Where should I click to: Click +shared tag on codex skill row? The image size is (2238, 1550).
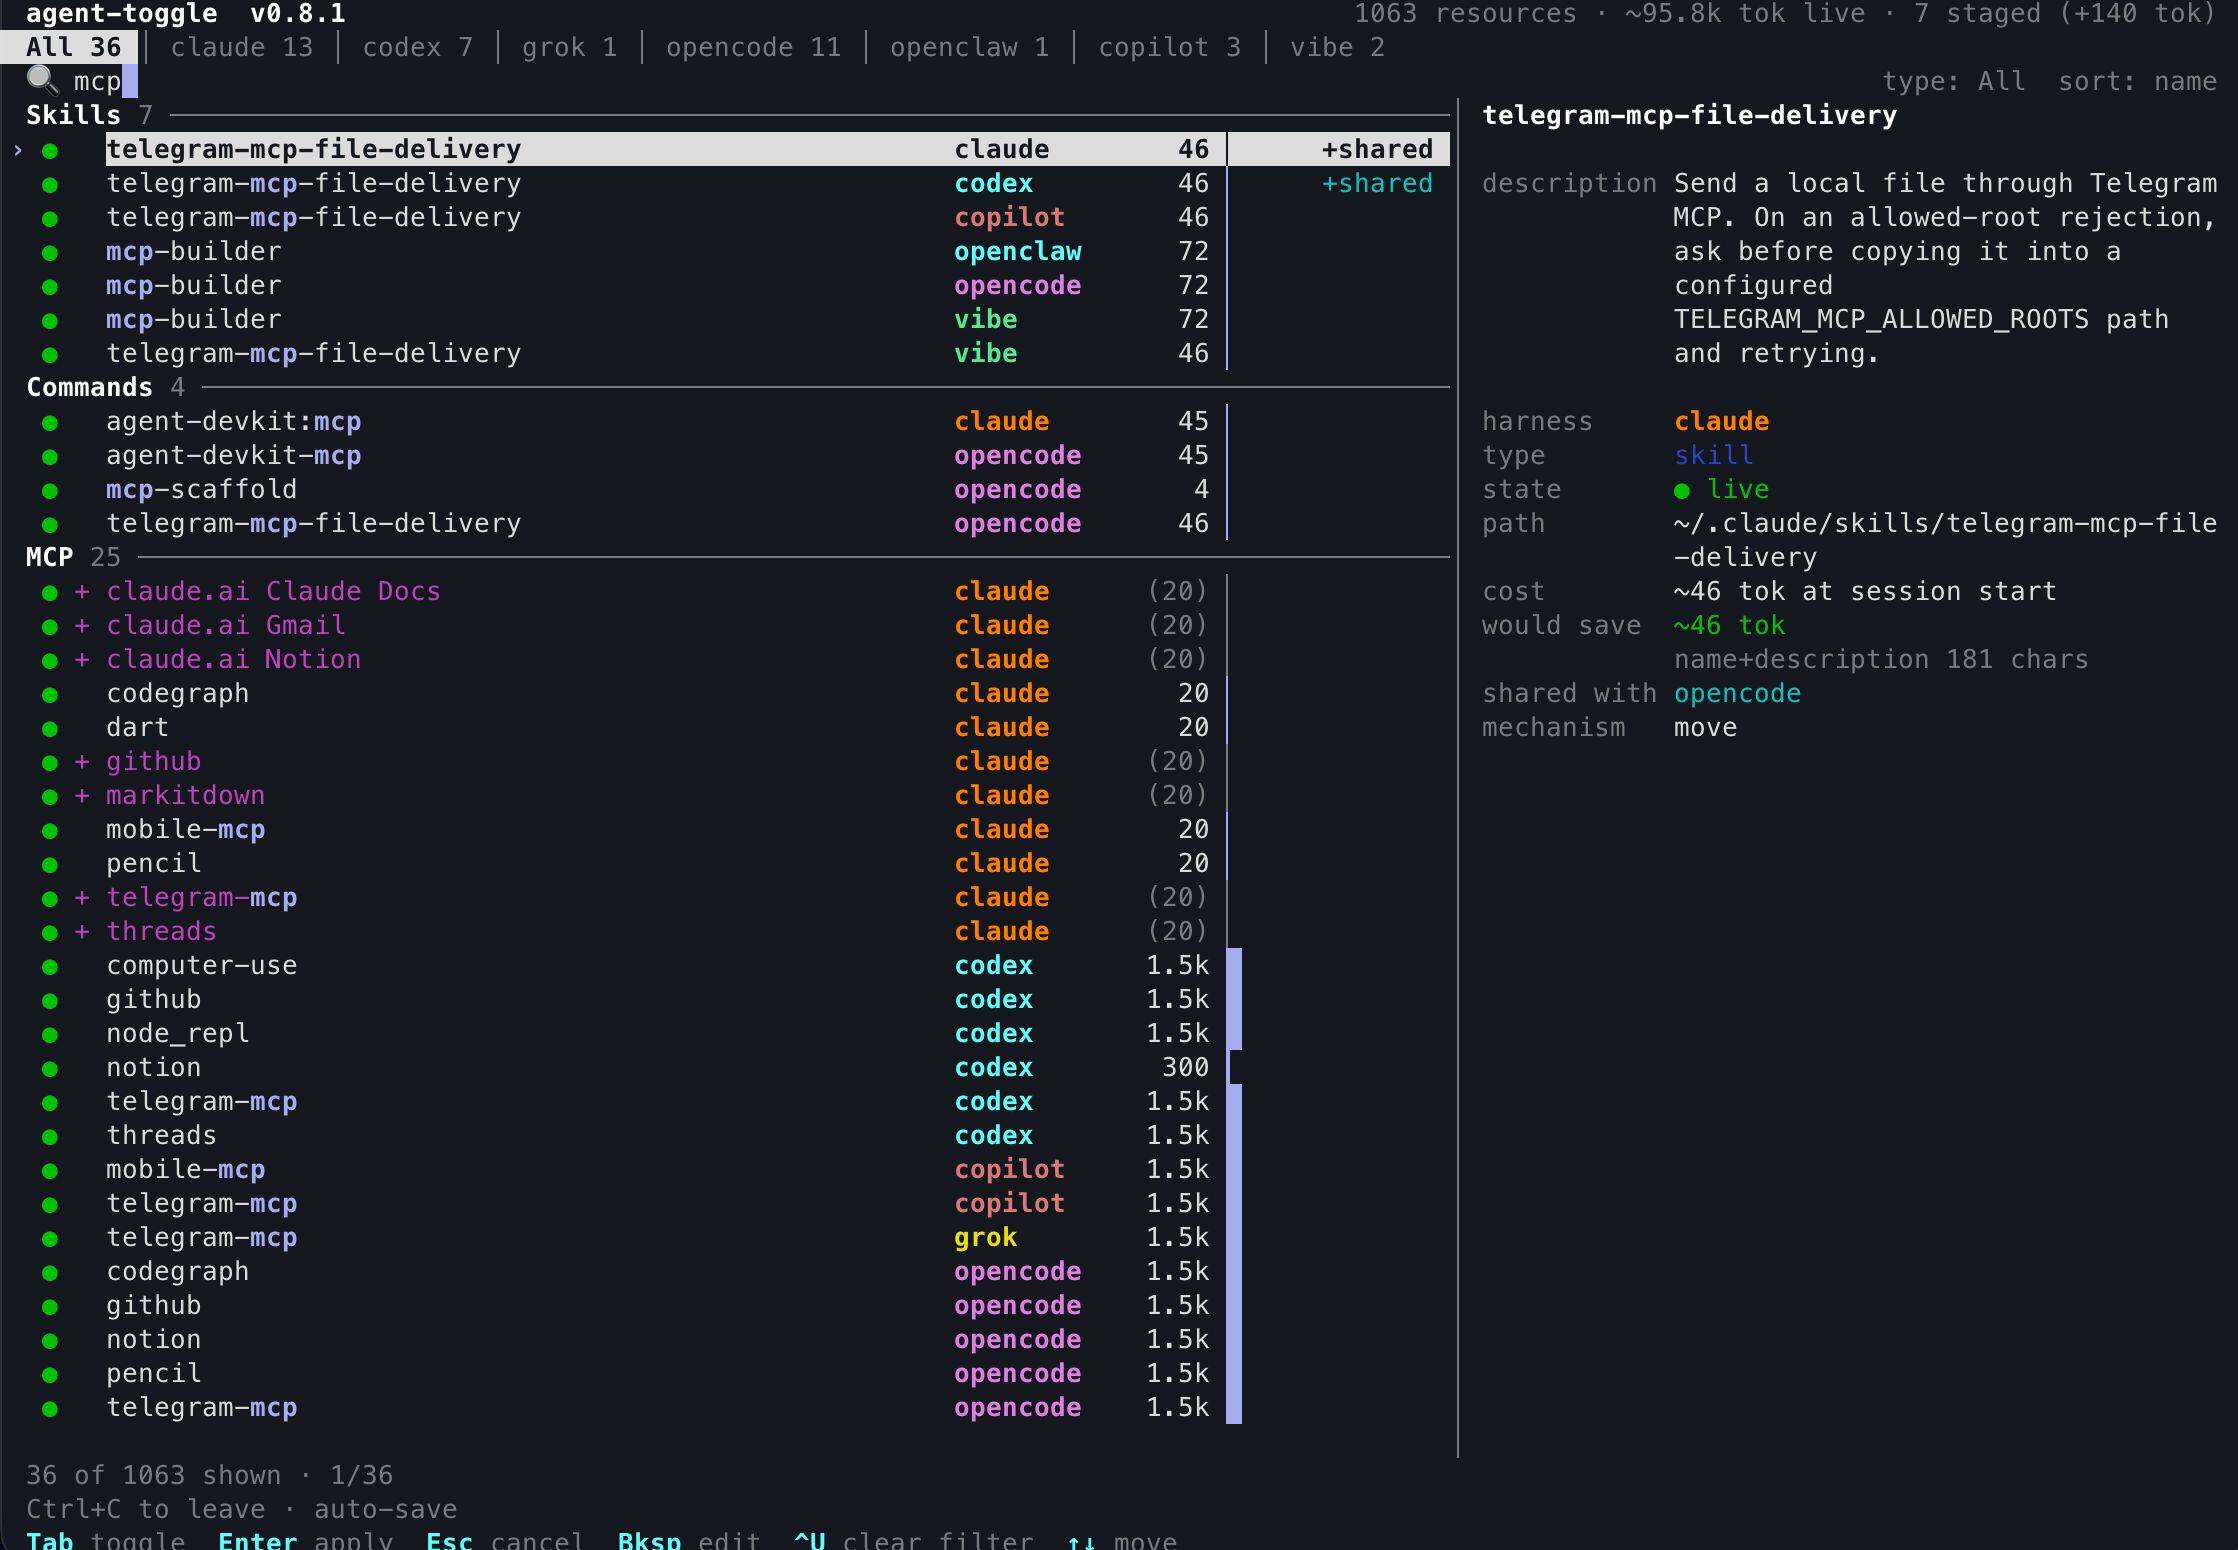[1377, 183]
